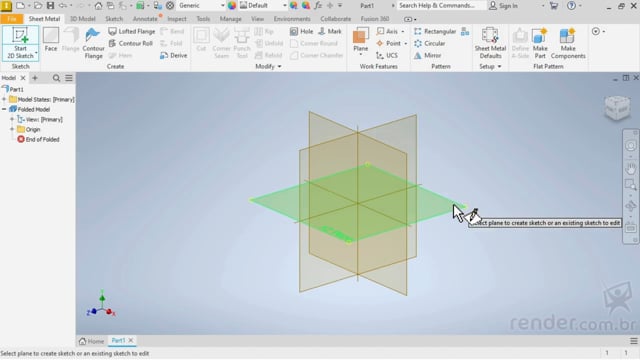Switch to the Annotate tab

[145, 19]
